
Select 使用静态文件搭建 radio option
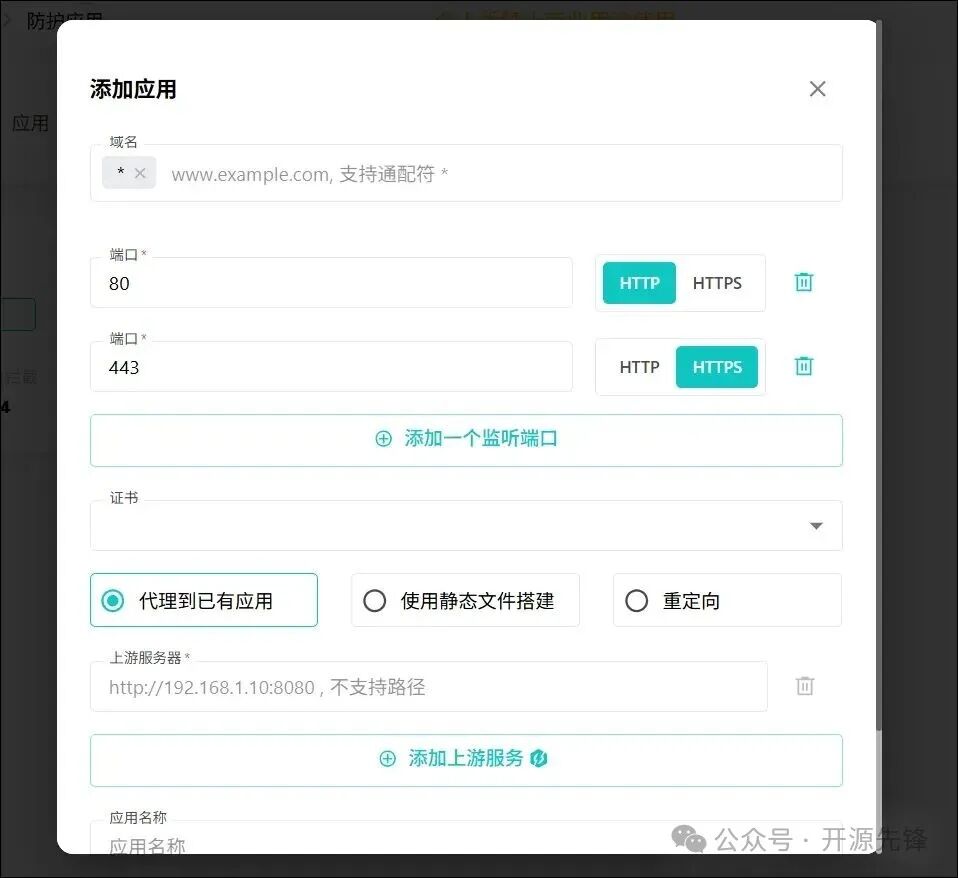(375, 601)
